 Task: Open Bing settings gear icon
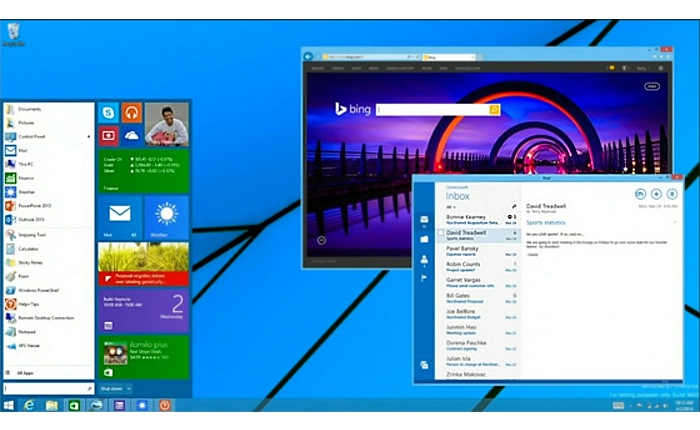coord(661,68)
